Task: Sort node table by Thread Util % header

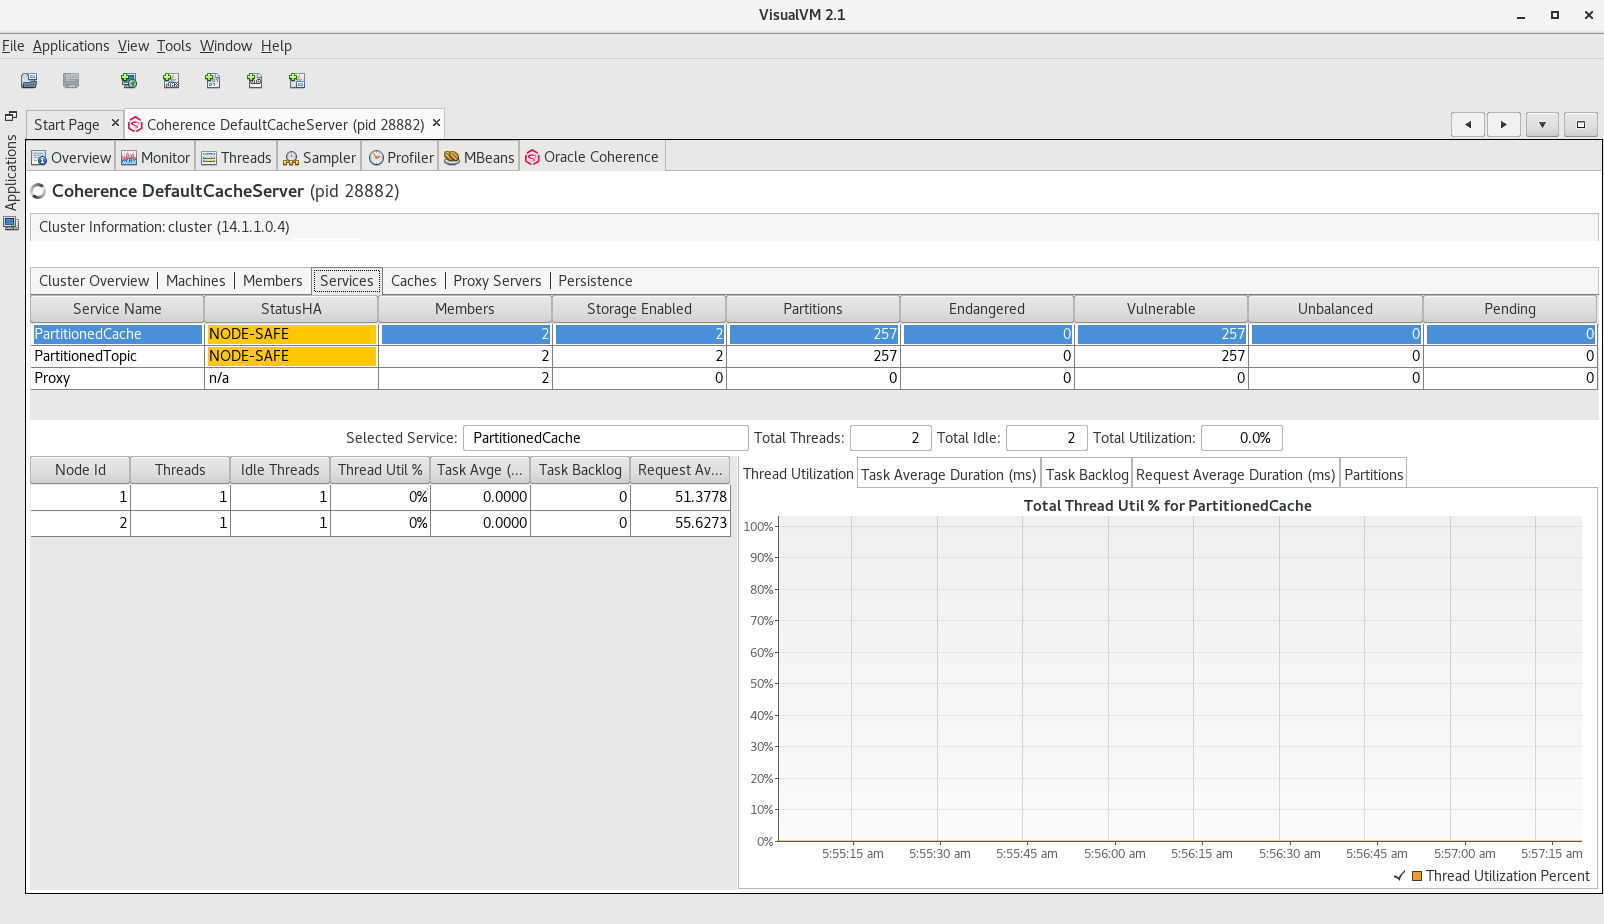Action: click(x=380, y=470)
